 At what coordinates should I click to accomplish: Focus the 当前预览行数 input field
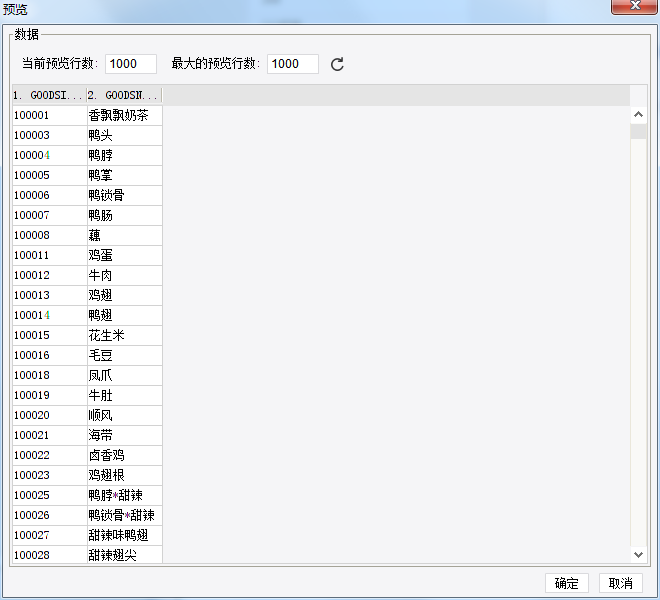pos(131,64)
